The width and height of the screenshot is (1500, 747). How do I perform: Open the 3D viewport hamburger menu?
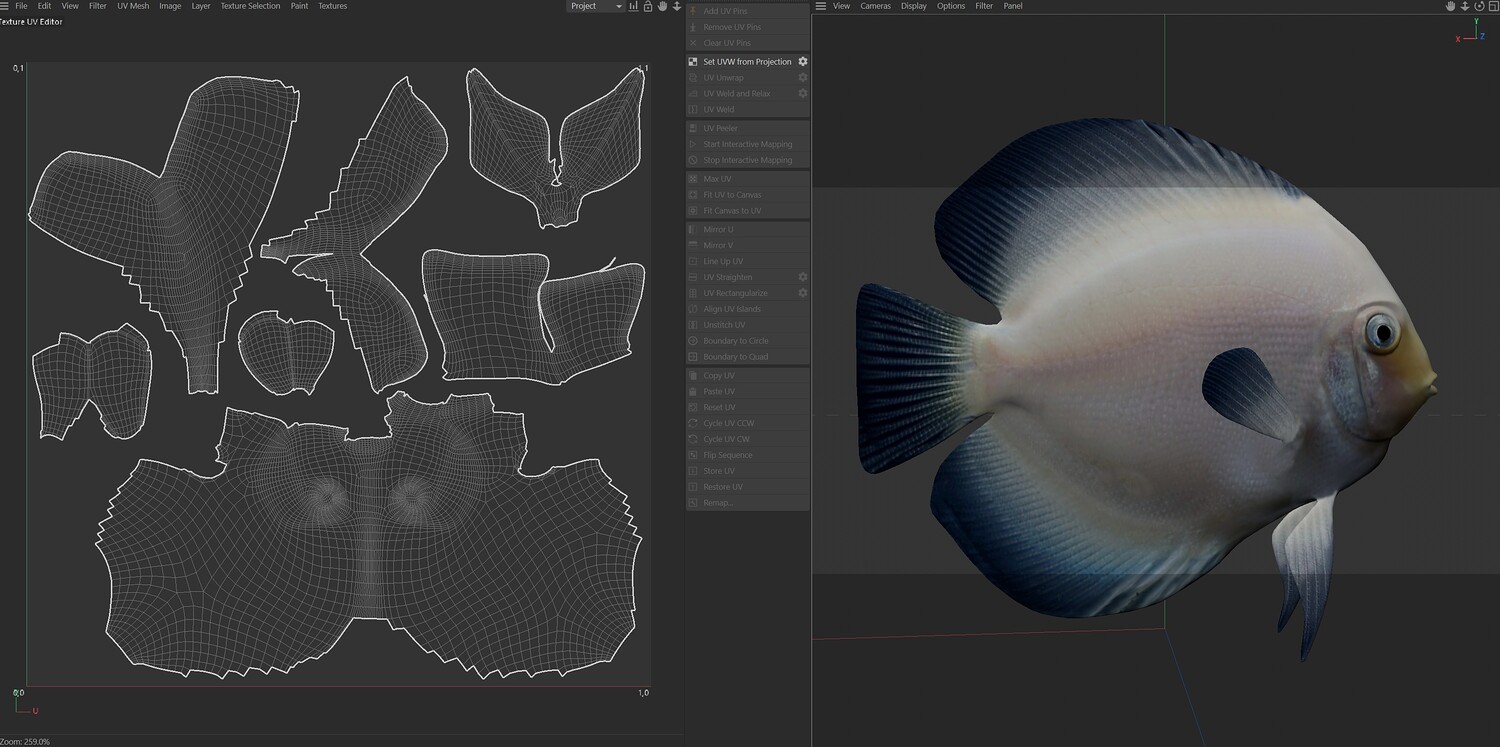tap(821, 6)
